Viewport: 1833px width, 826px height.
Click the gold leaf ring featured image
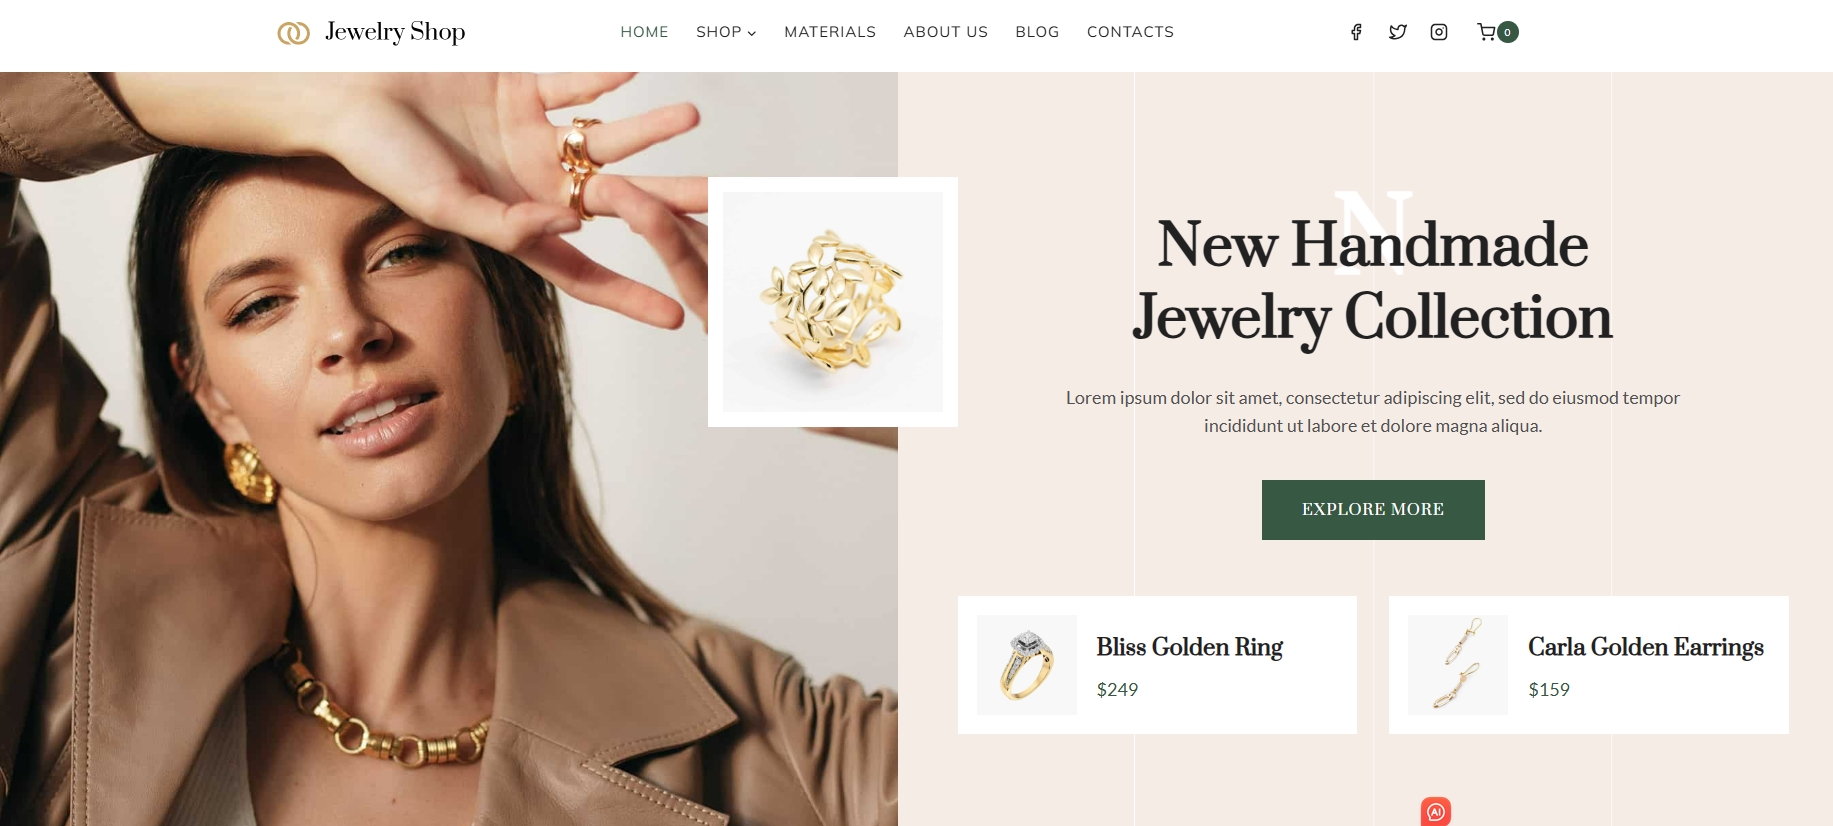[x=833, y=302]
